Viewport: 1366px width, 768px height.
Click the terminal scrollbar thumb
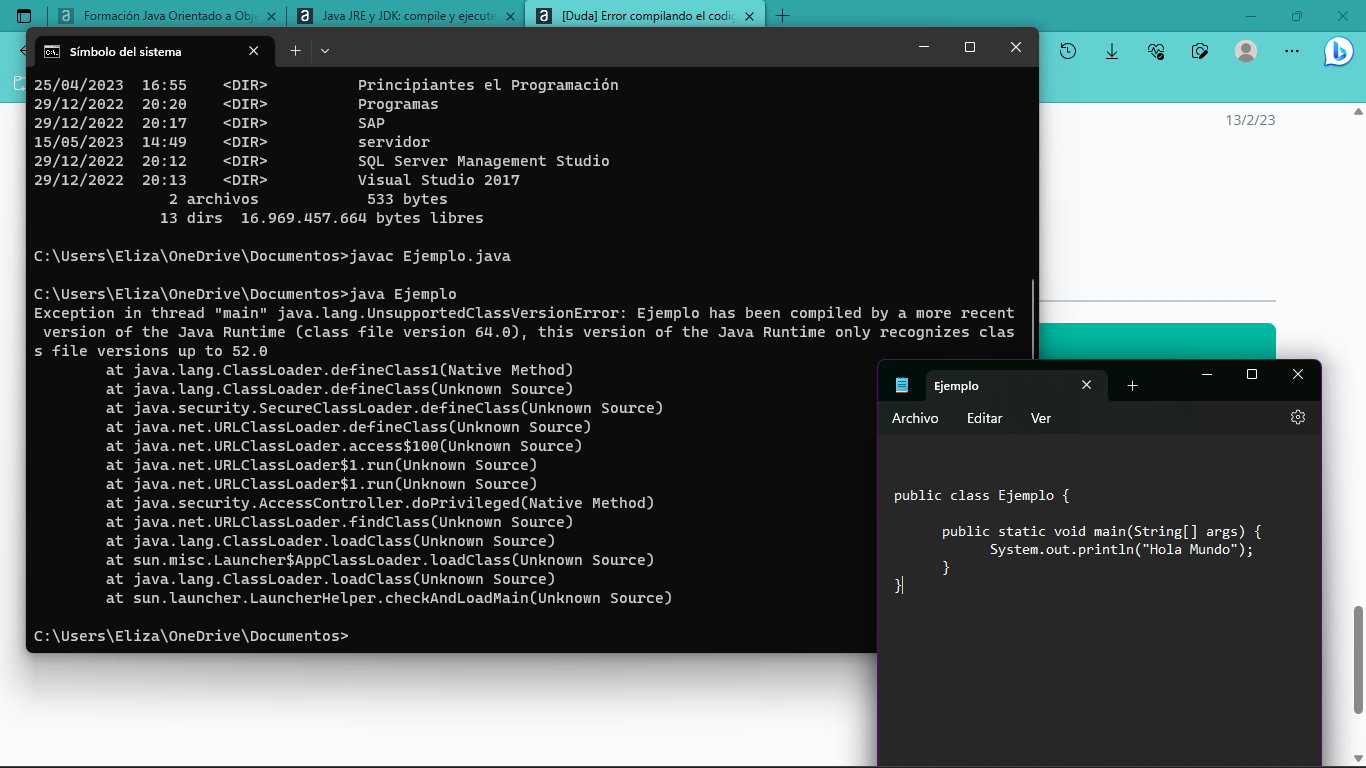tap(1034, 320)
